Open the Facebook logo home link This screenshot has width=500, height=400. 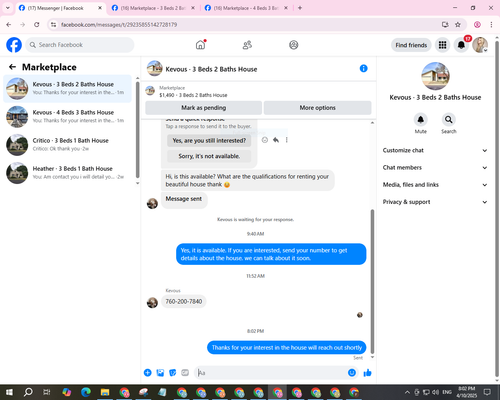point(14,45)
